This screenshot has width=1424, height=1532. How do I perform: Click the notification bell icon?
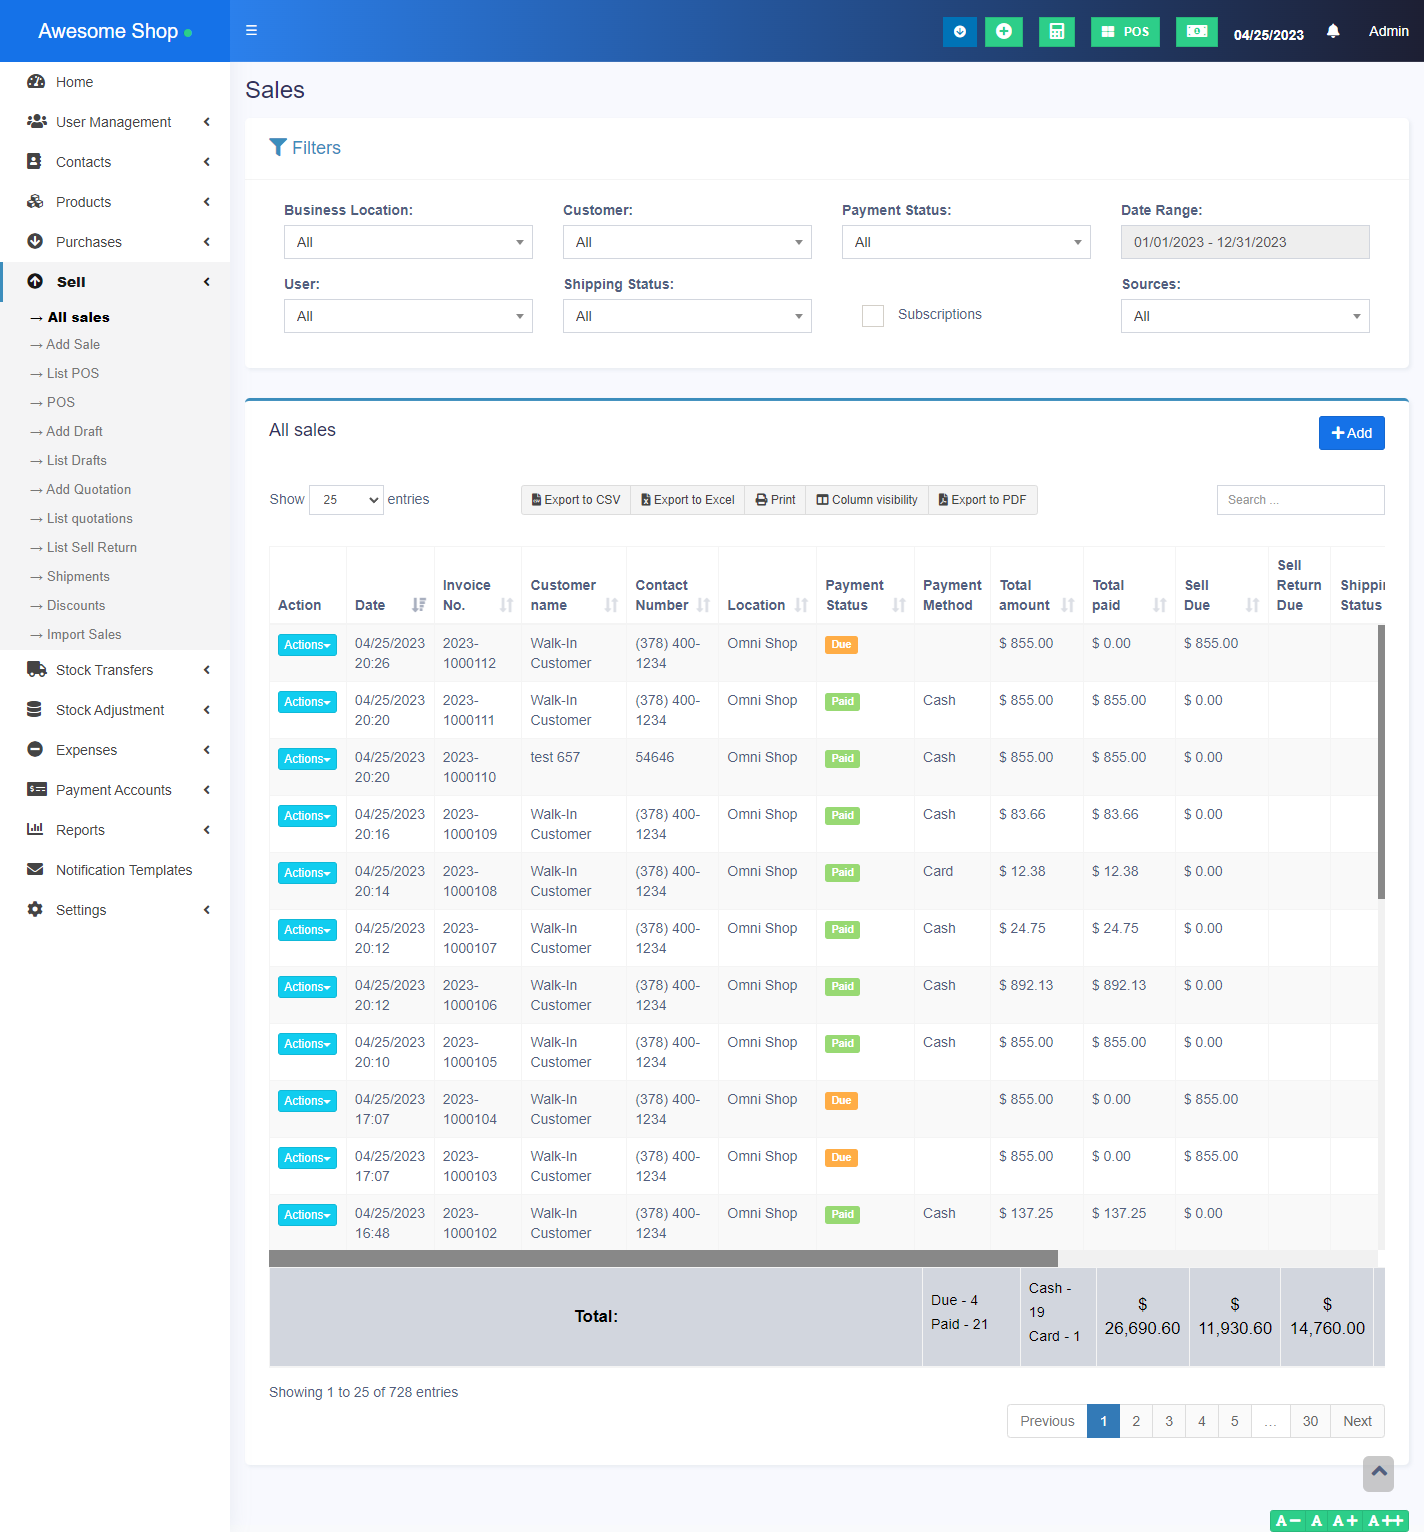(x=1332, y=31)
